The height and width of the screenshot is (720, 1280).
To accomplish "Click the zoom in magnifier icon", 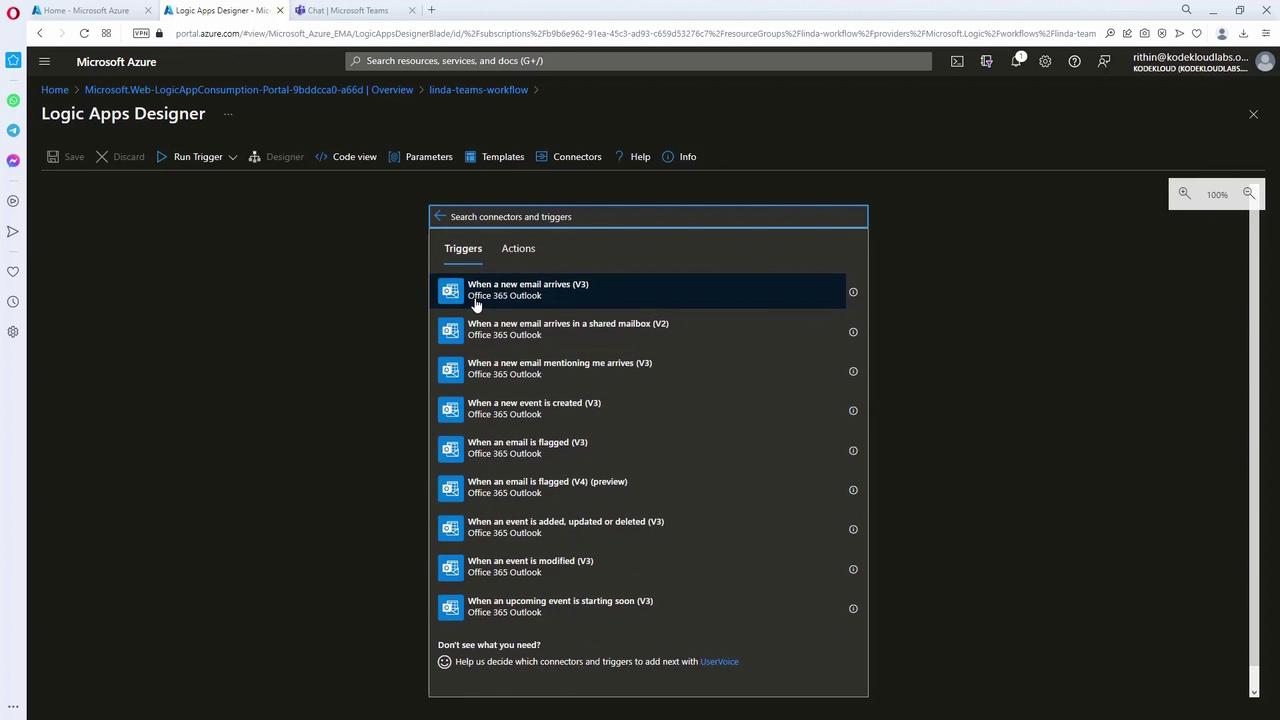I will 1184,194.
